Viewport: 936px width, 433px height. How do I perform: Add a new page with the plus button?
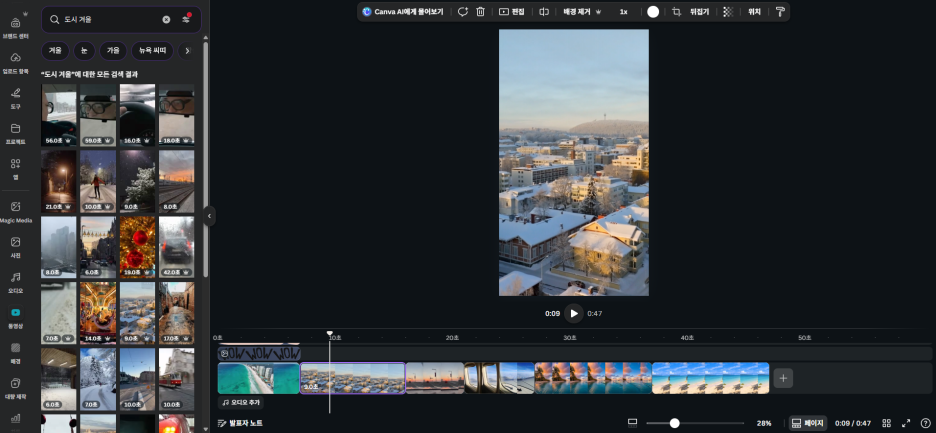783,378
